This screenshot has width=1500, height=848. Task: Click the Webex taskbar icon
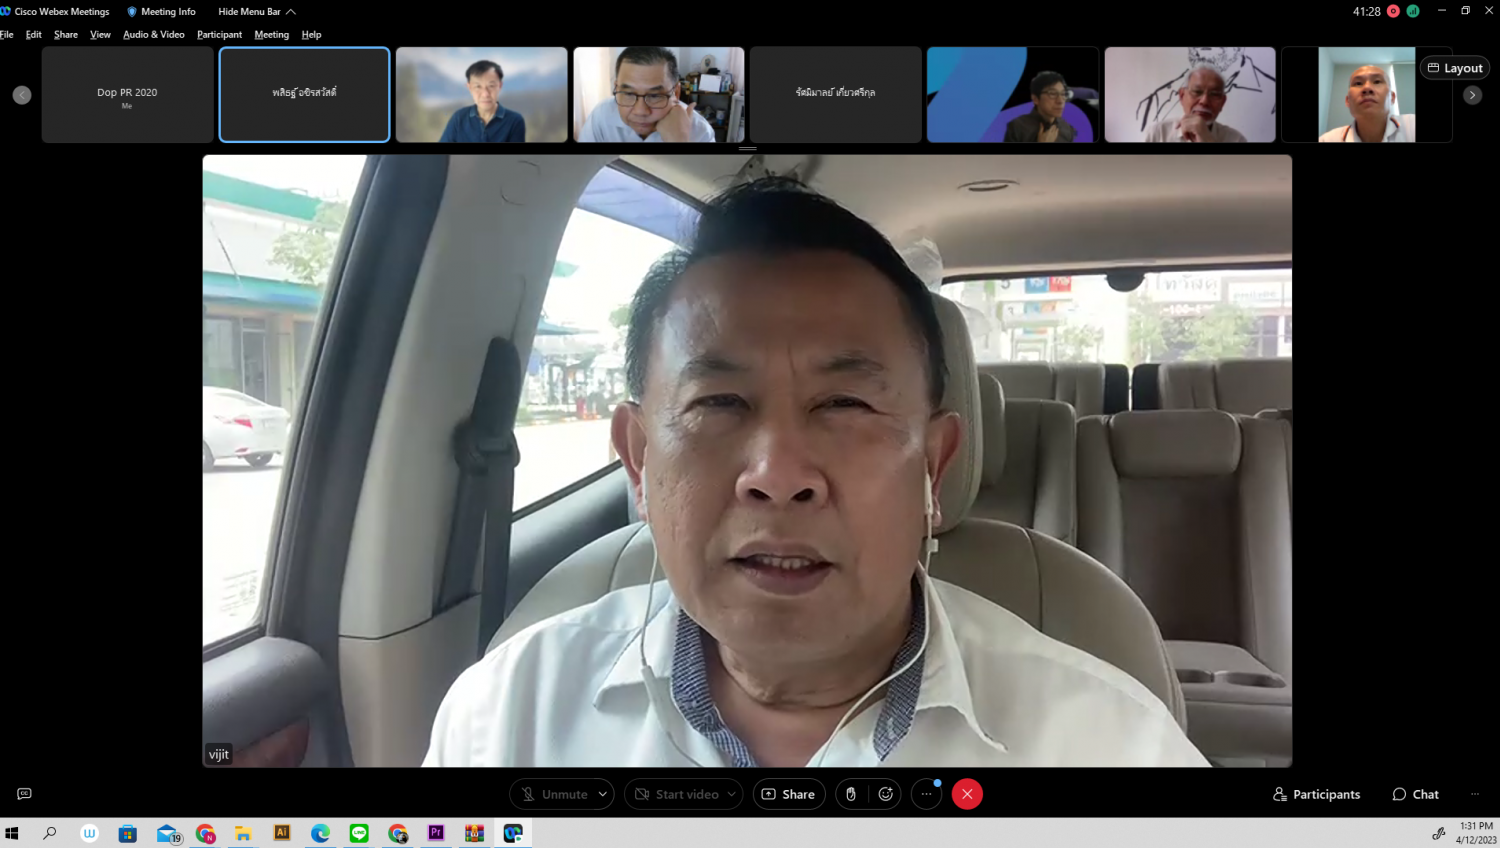tap(513, 833)
